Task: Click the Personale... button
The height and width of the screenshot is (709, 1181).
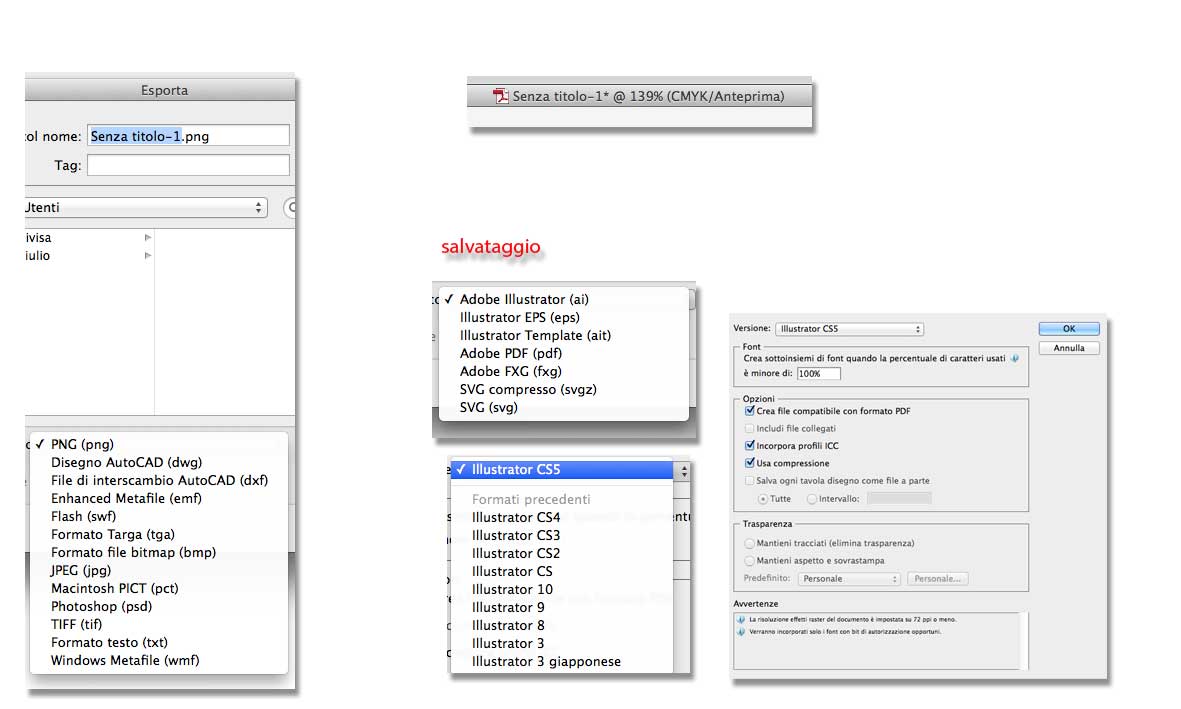Action: 938,579
